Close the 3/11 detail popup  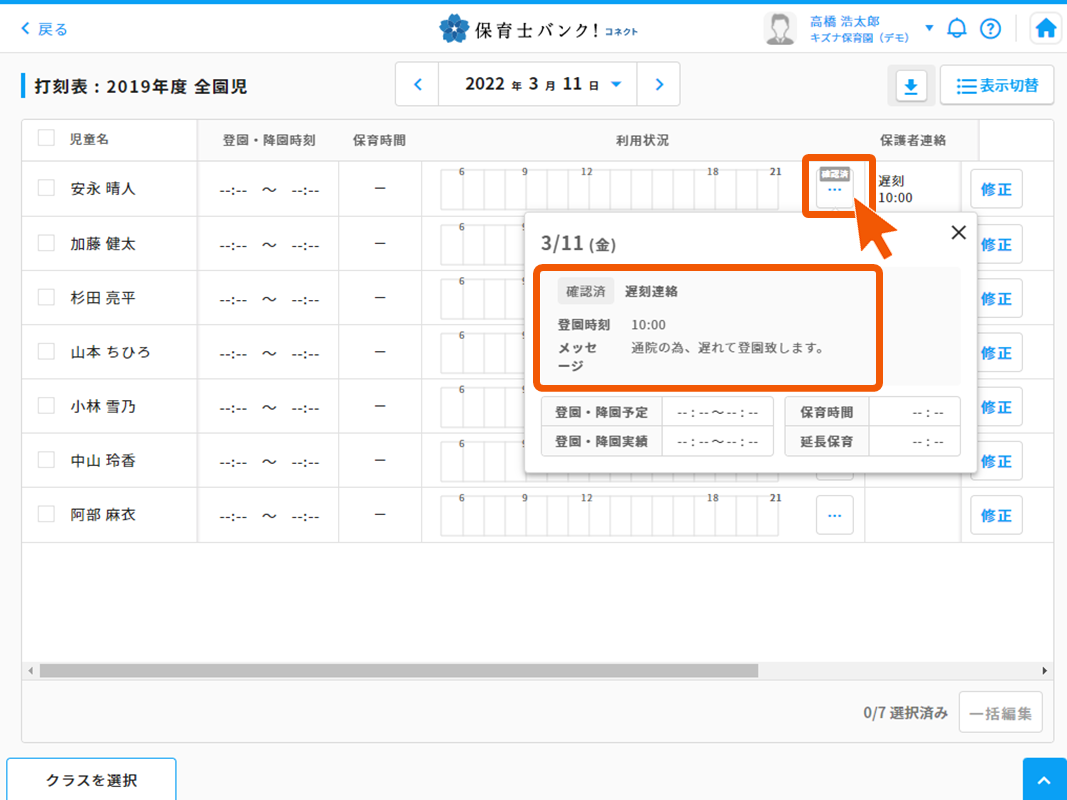pyautogui.click(x=958, y=233)
